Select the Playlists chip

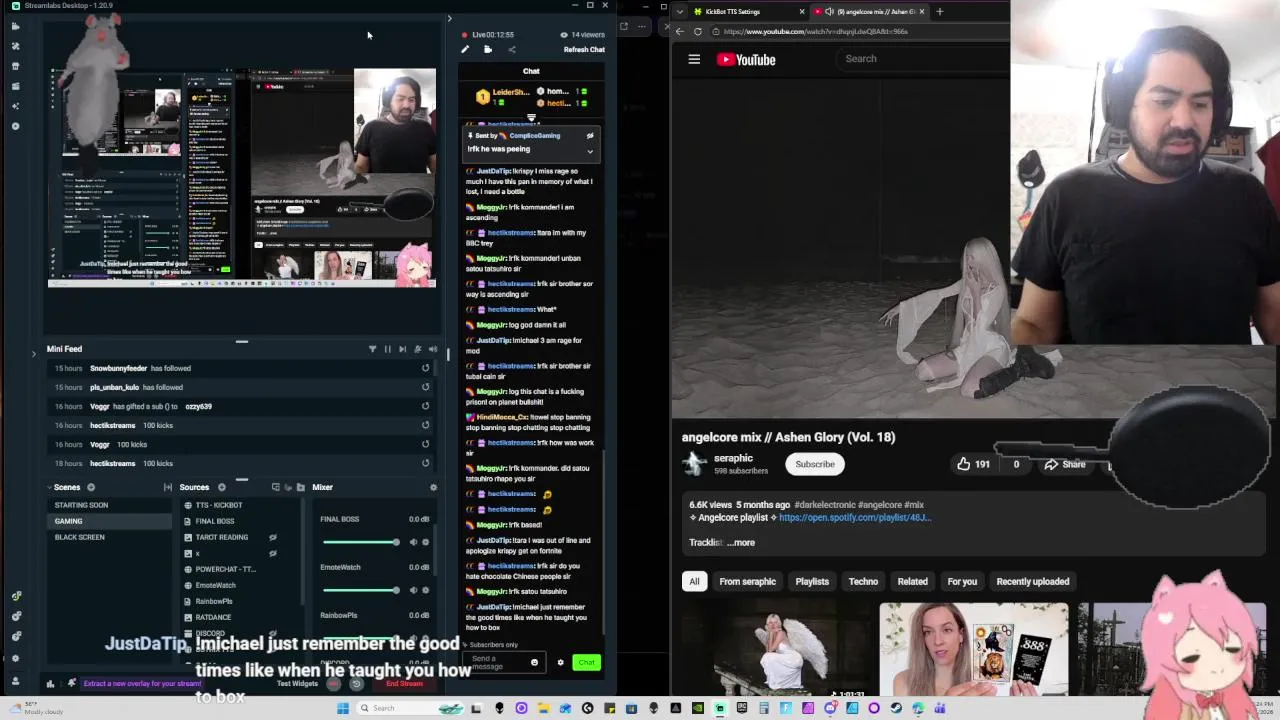(812, 581)
